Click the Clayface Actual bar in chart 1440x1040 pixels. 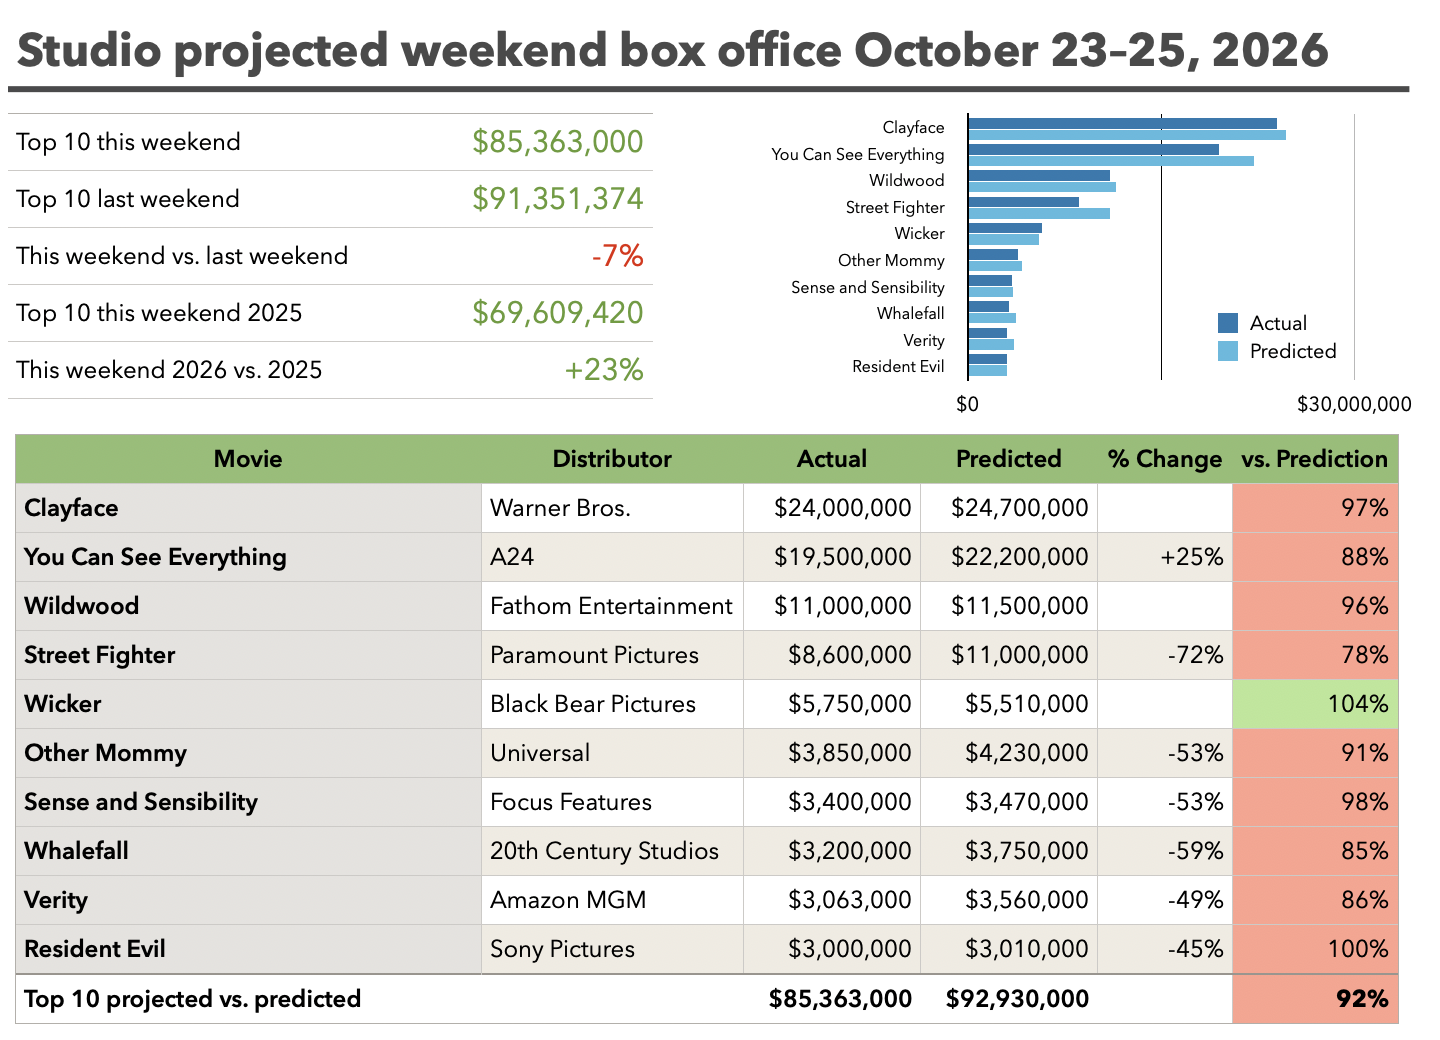coord(1122,124)
